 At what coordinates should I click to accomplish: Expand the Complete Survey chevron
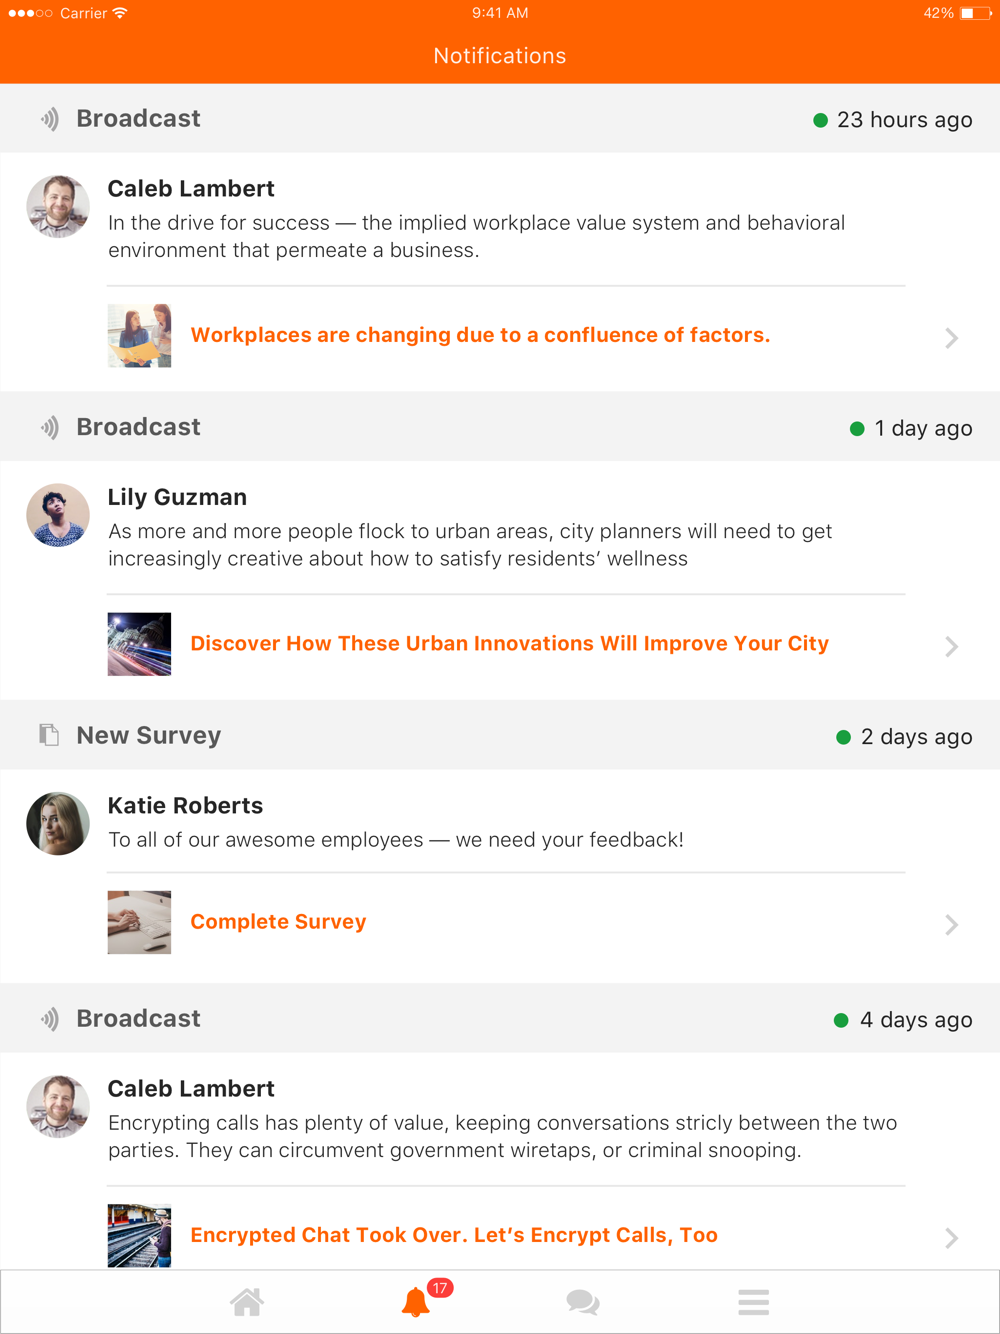(x=952, y=924)
